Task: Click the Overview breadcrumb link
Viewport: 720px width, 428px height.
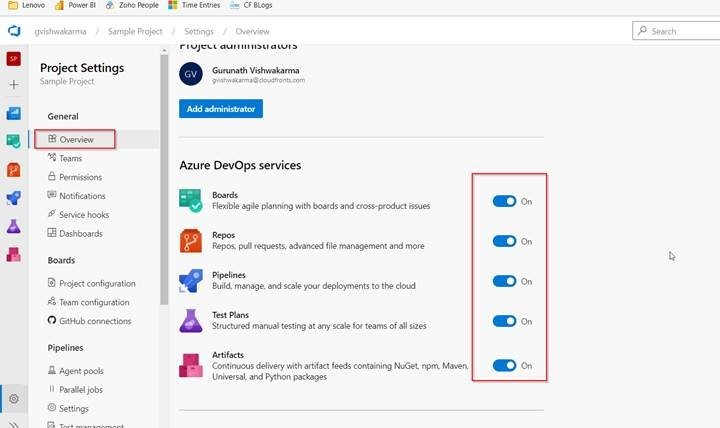Action: tap(252, 31)
